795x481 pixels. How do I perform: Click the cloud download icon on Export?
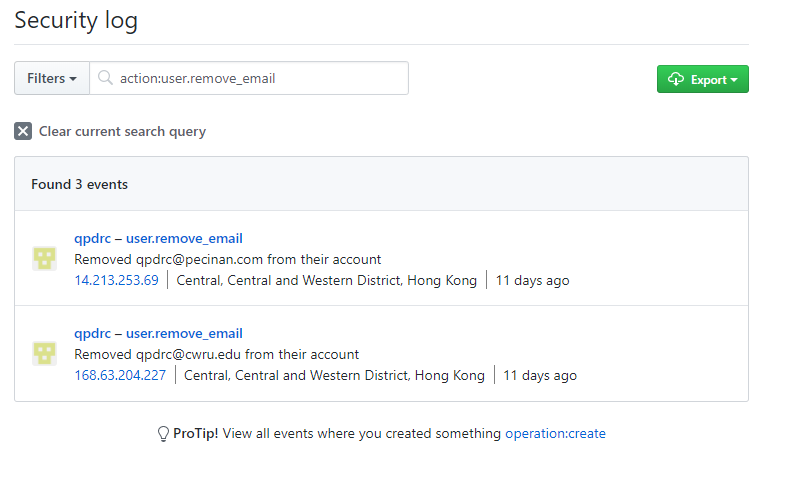coord(676,80)
